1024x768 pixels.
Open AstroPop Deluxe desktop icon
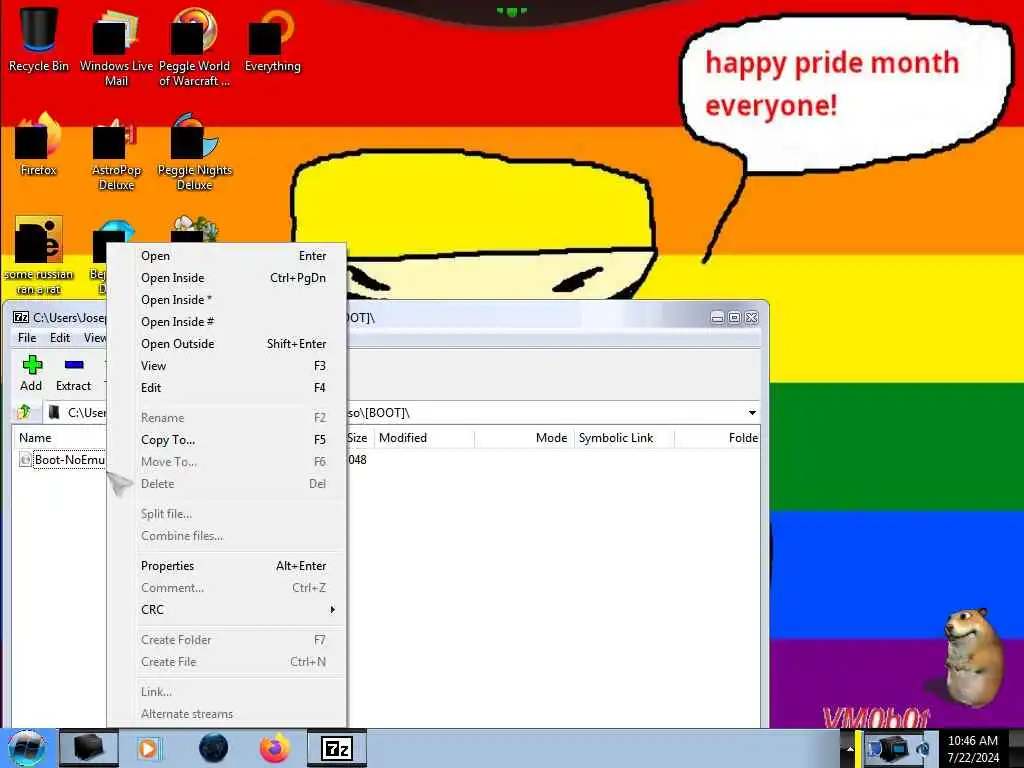click(116, 152)
